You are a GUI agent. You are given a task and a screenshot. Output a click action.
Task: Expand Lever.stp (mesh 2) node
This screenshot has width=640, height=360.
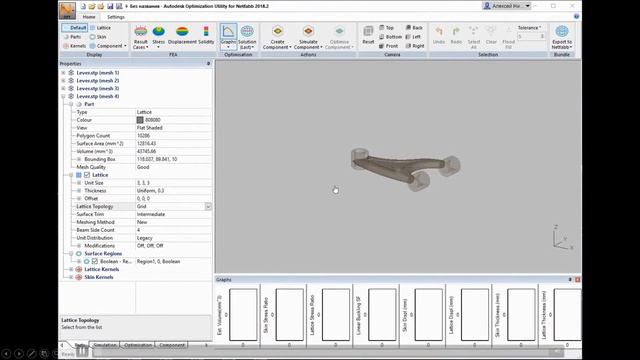point(63,80)
